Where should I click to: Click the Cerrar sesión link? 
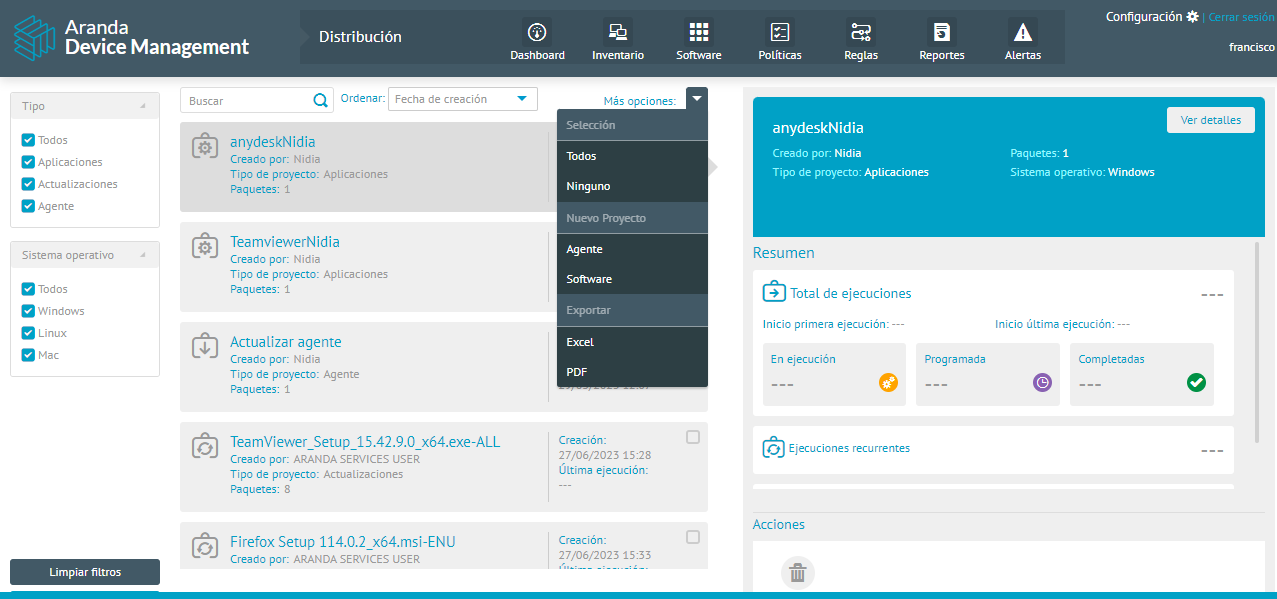point(1241,17)
